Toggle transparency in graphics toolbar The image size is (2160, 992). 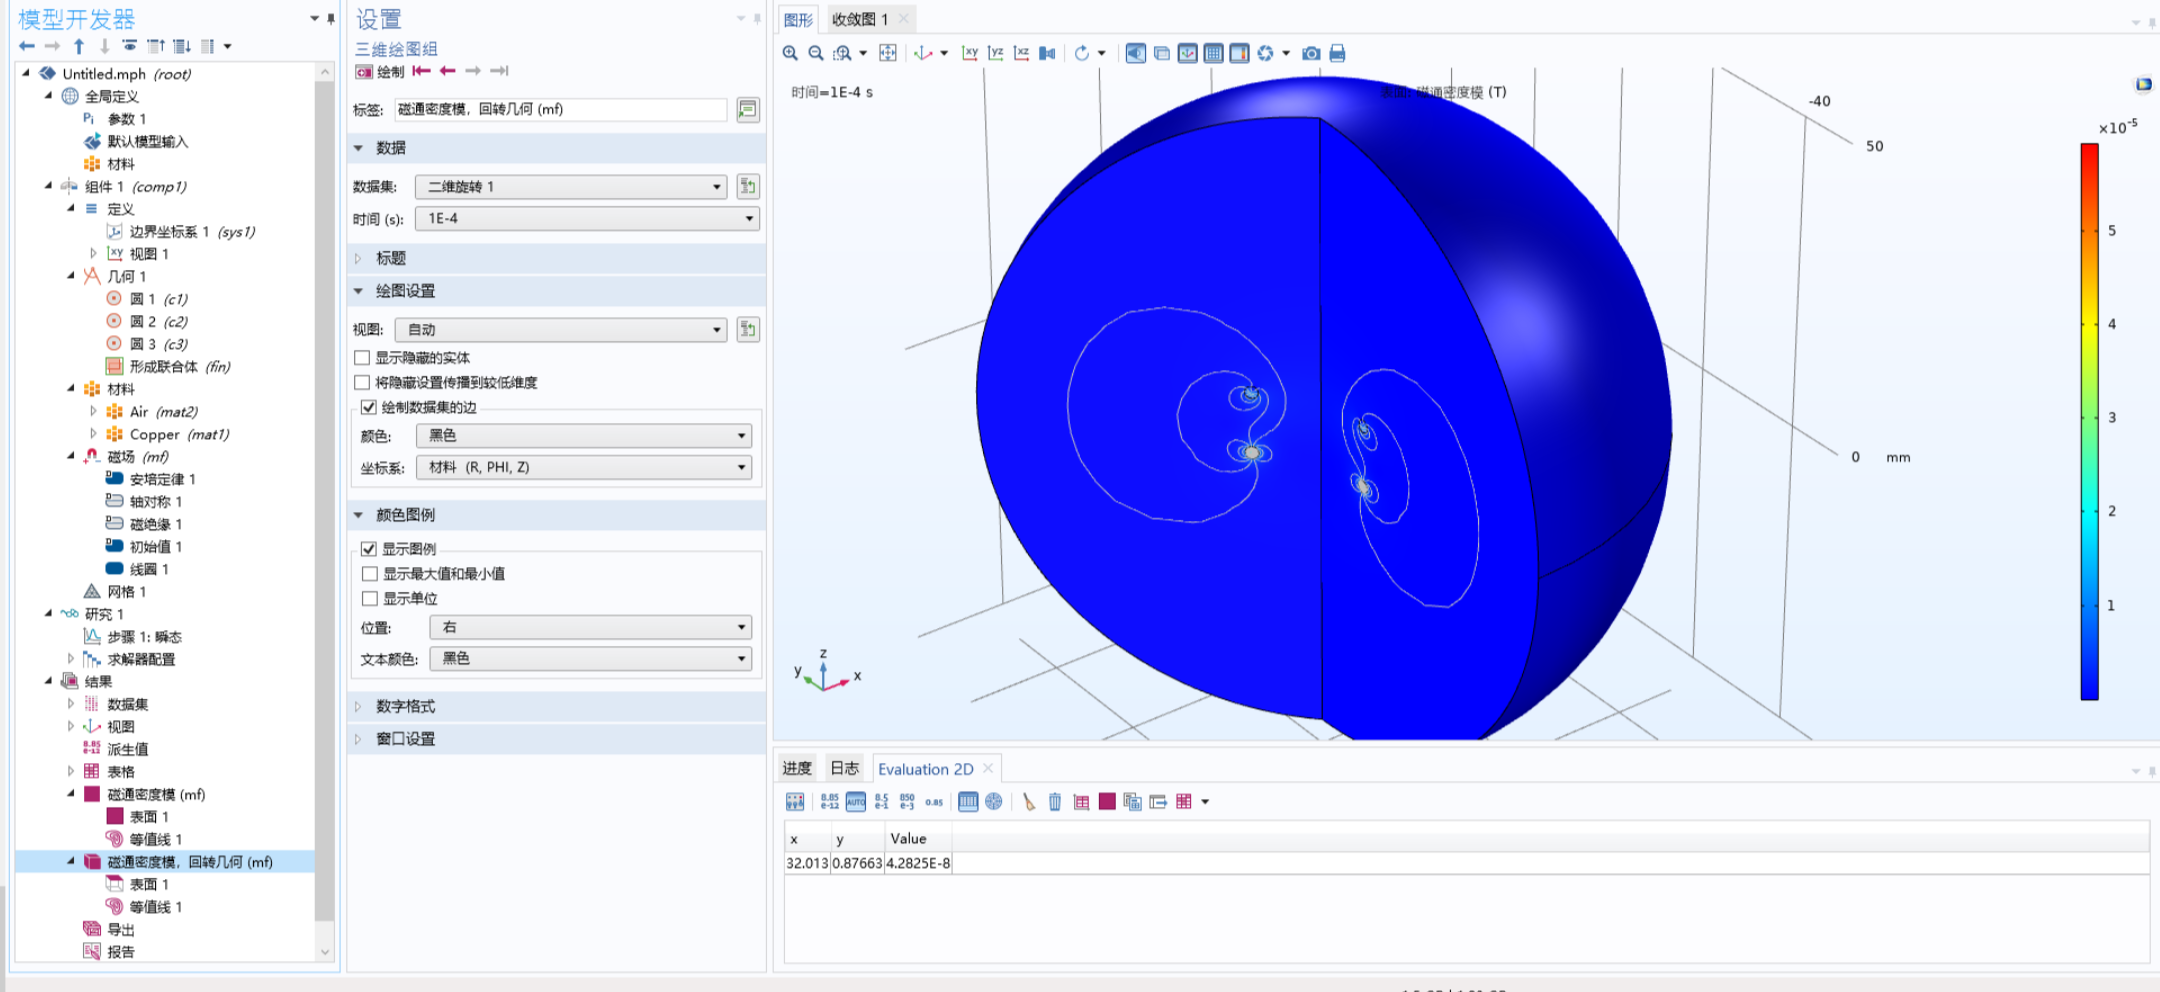point(1162,53)
